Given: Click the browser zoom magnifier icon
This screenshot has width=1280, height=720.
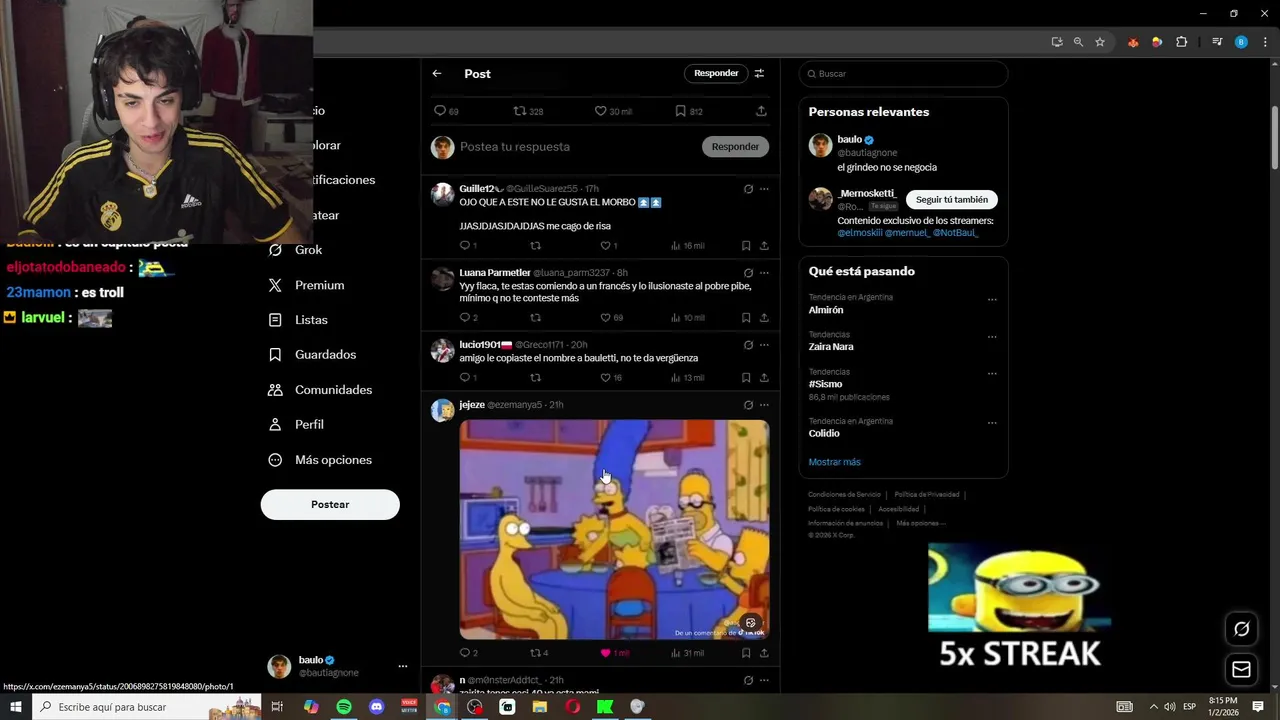Looking at the screenshot, I should coord(1078,42).
